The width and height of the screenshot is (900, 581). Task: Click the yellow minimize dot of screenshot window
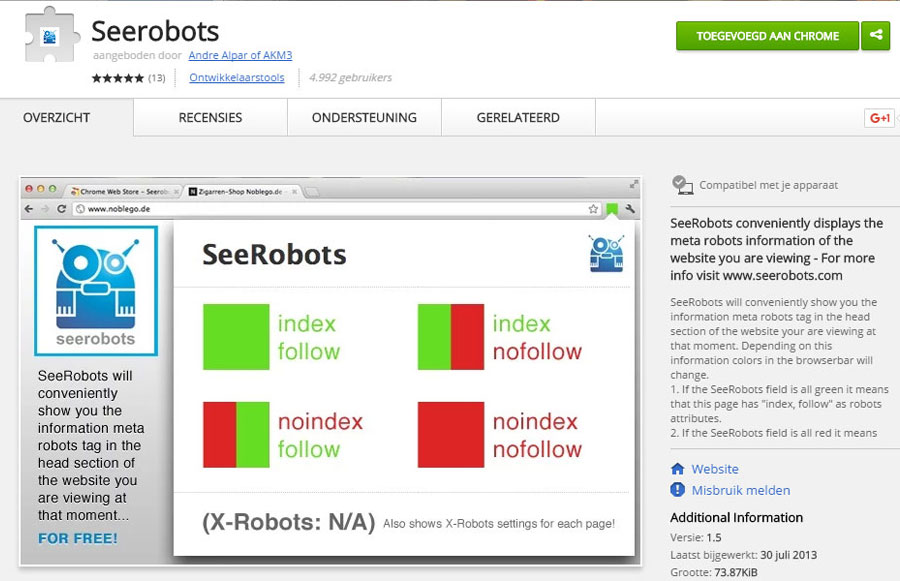click(x=40, y=189)
